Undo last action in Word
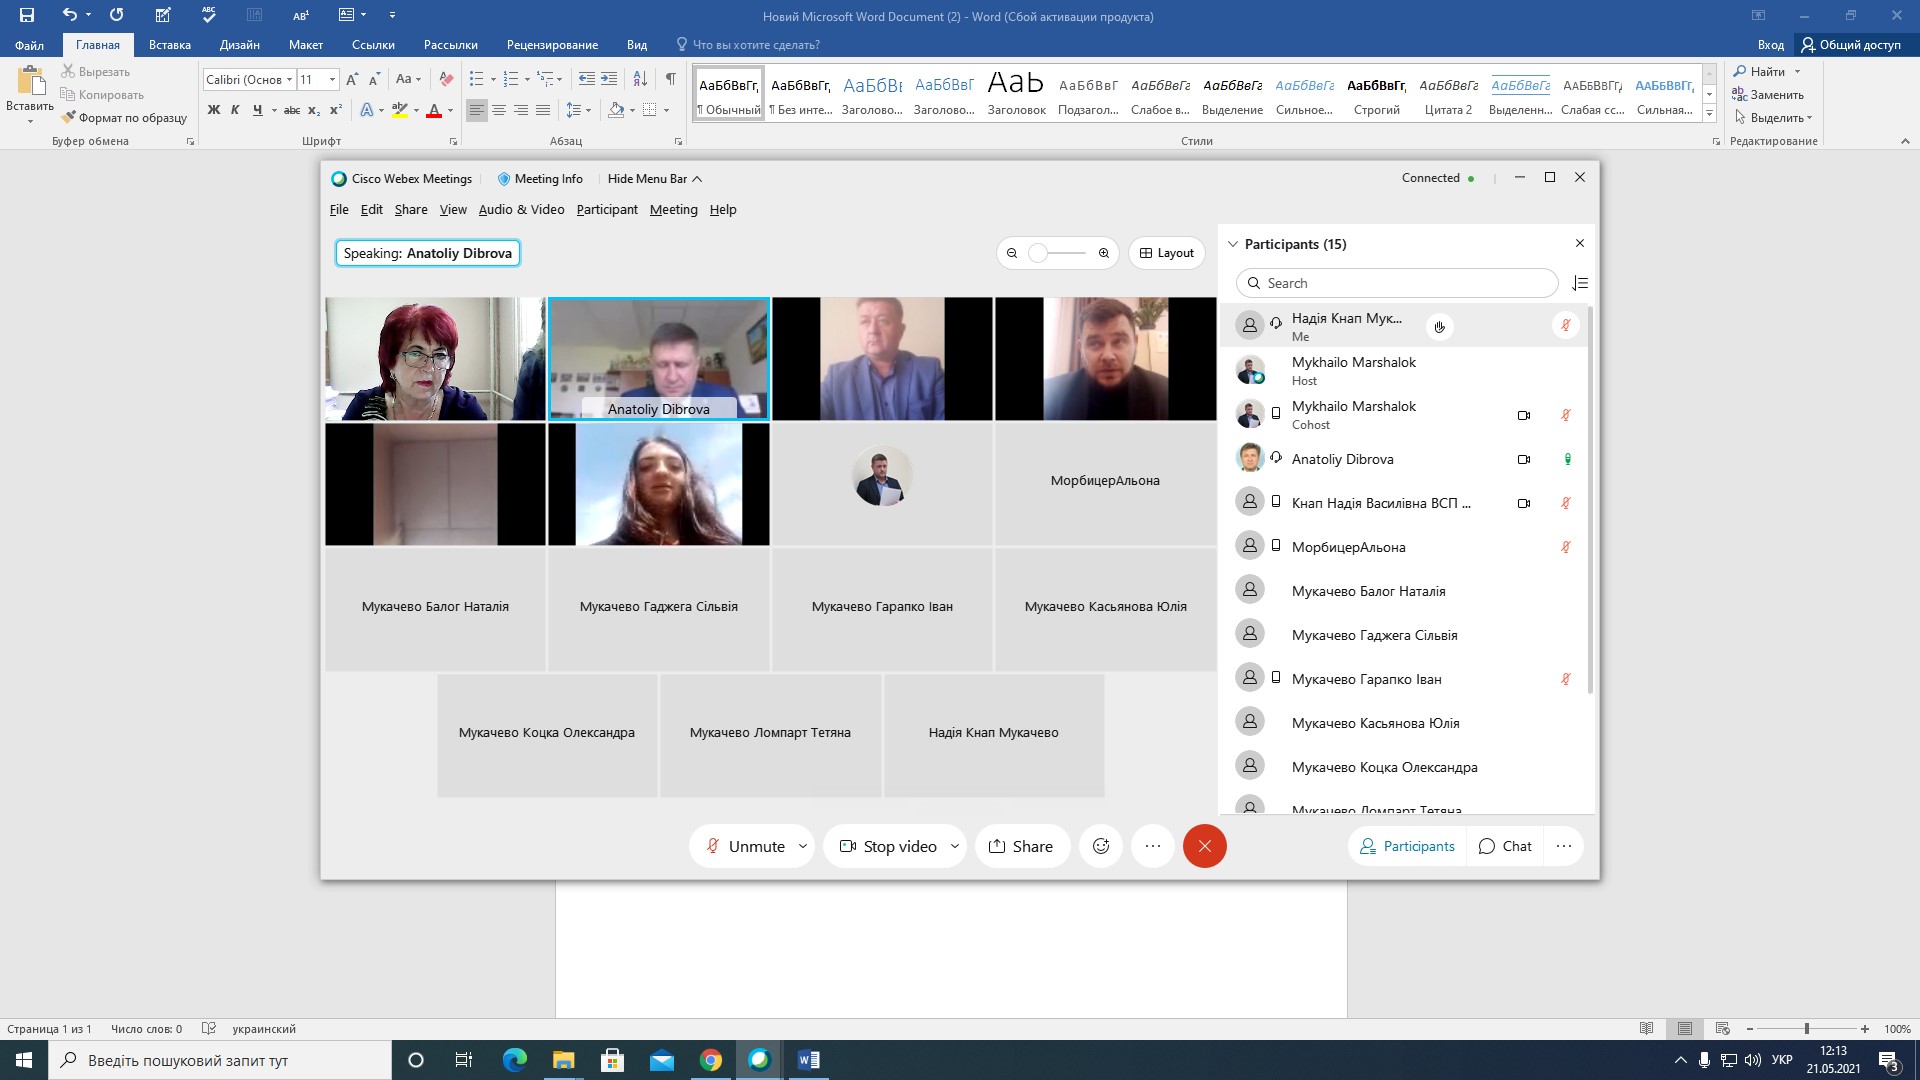This screenshot has height=1080, width=1920. click(69, 15)
